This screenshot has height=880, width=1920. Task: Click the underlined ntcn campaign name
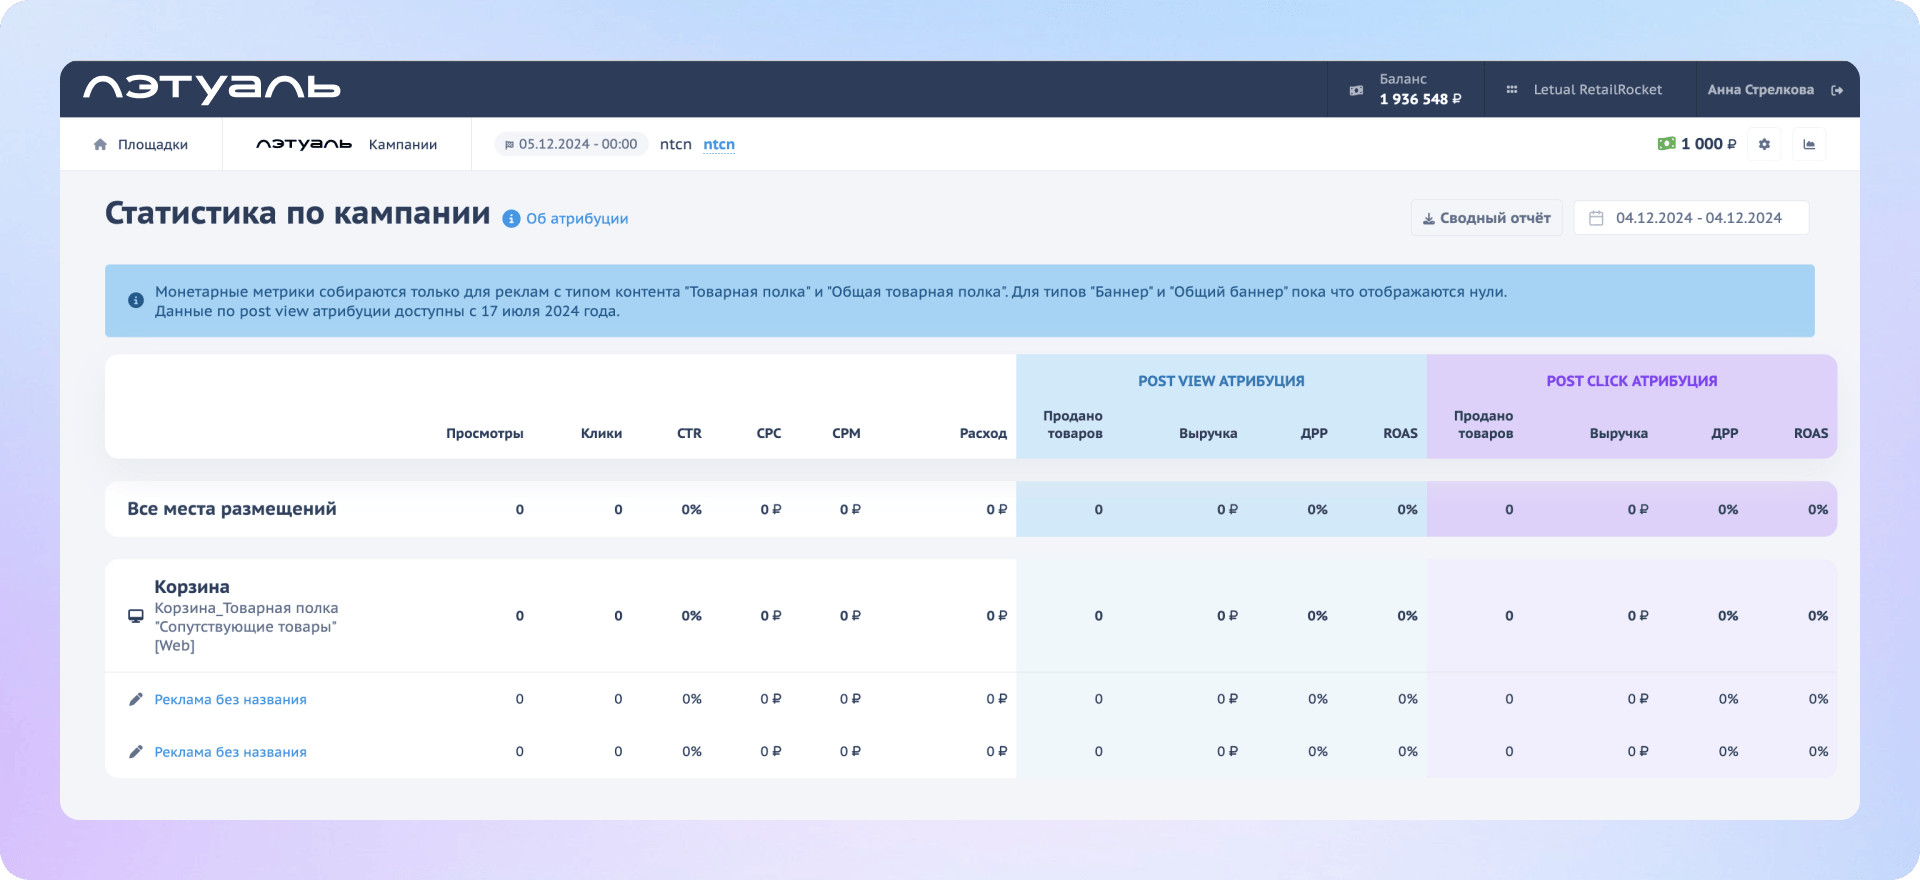(x=718, y=144)
